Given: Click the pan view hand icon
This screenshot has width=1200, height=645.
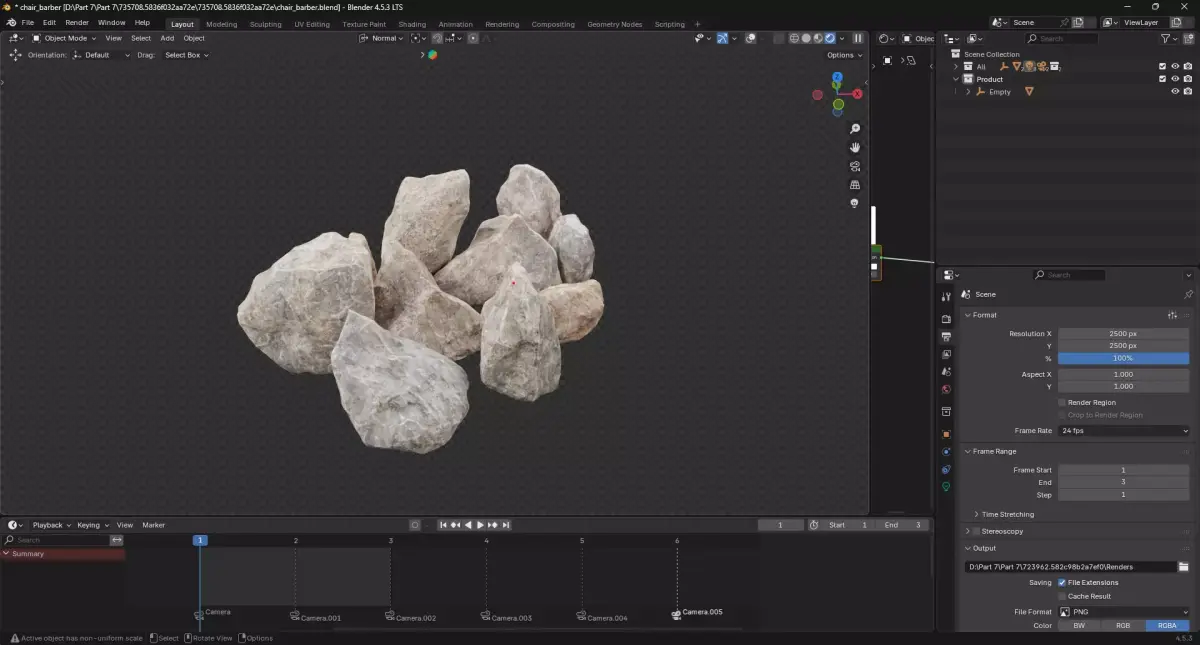Looking at the screenshot, I should (x=855, y=147).
